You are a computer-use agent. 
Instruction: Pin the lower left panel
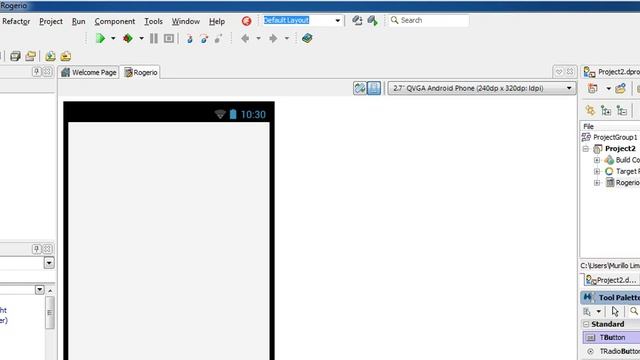click(x=37, y=249)
